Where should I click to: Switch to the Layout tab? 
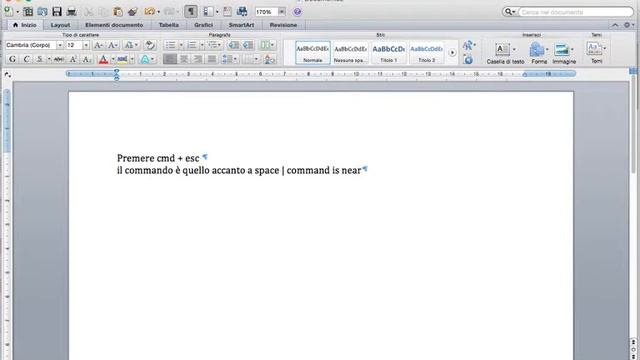pos(60,25)
